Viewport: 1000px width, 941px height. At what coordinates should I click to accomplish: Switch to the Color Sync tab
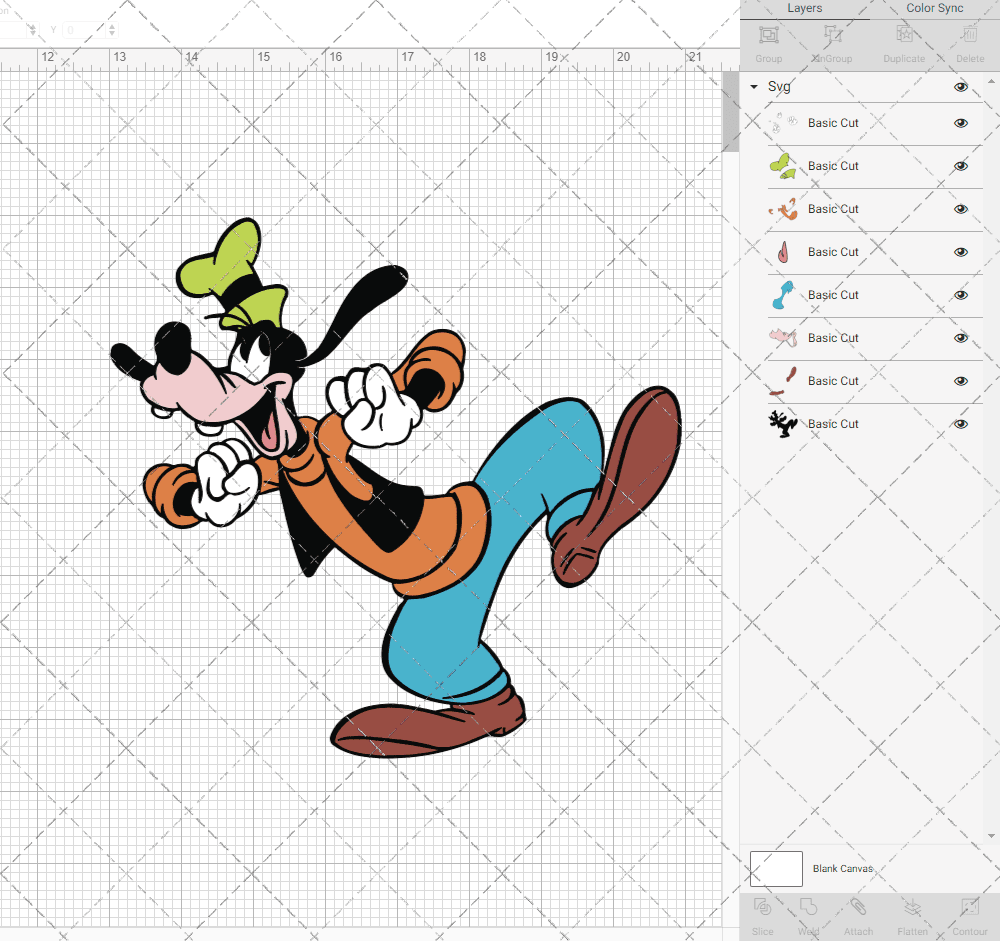pyautogui.click(x=934, y=8)
